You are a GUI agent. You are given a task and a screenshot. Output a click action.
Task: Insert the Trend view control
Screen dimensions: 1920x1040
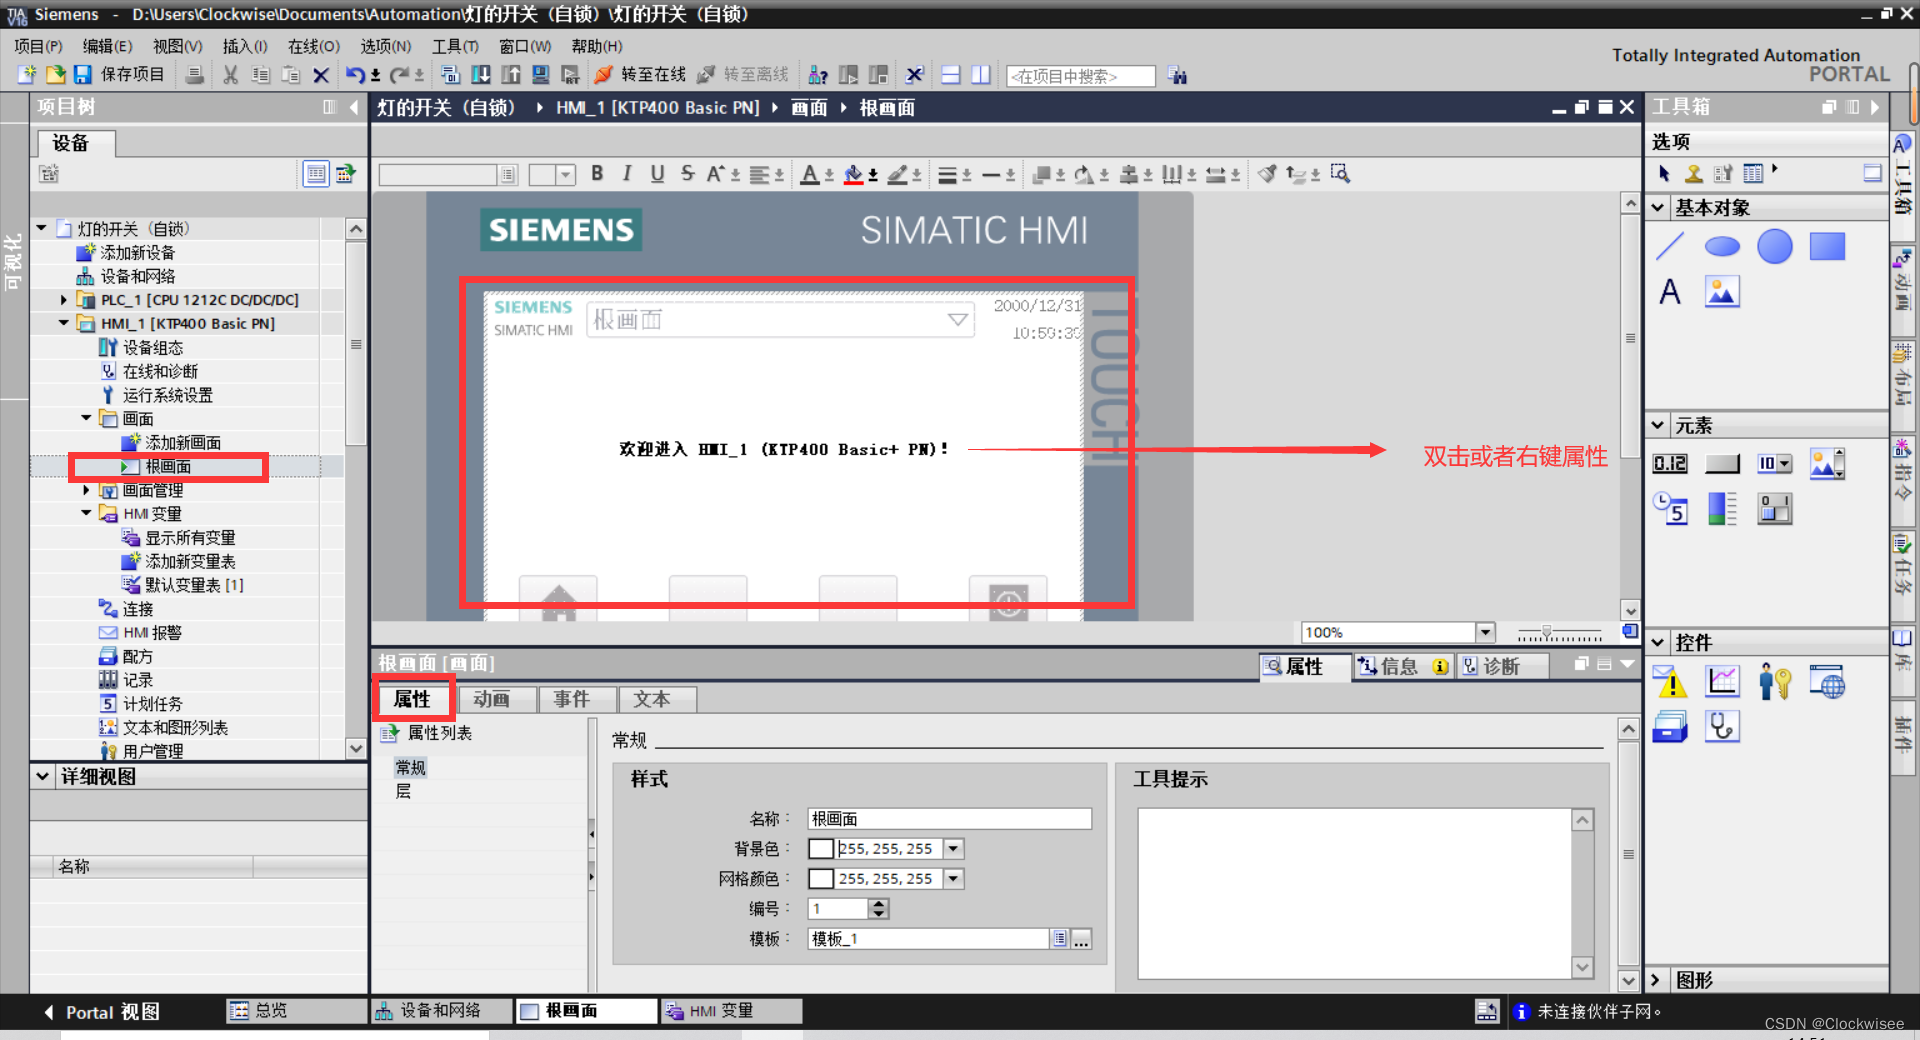click(x=1722, y=682)
